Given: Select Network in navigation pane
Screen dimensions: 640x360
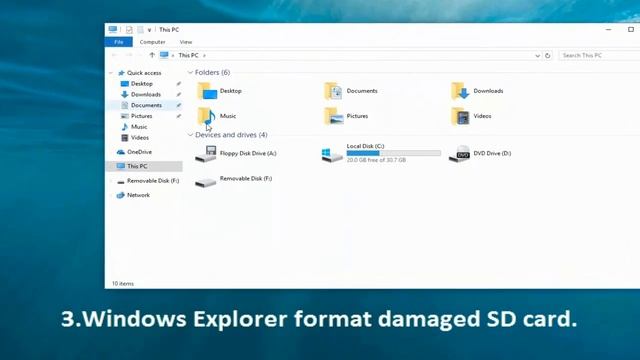Looking at the screenshot, I should pos(138,195).
